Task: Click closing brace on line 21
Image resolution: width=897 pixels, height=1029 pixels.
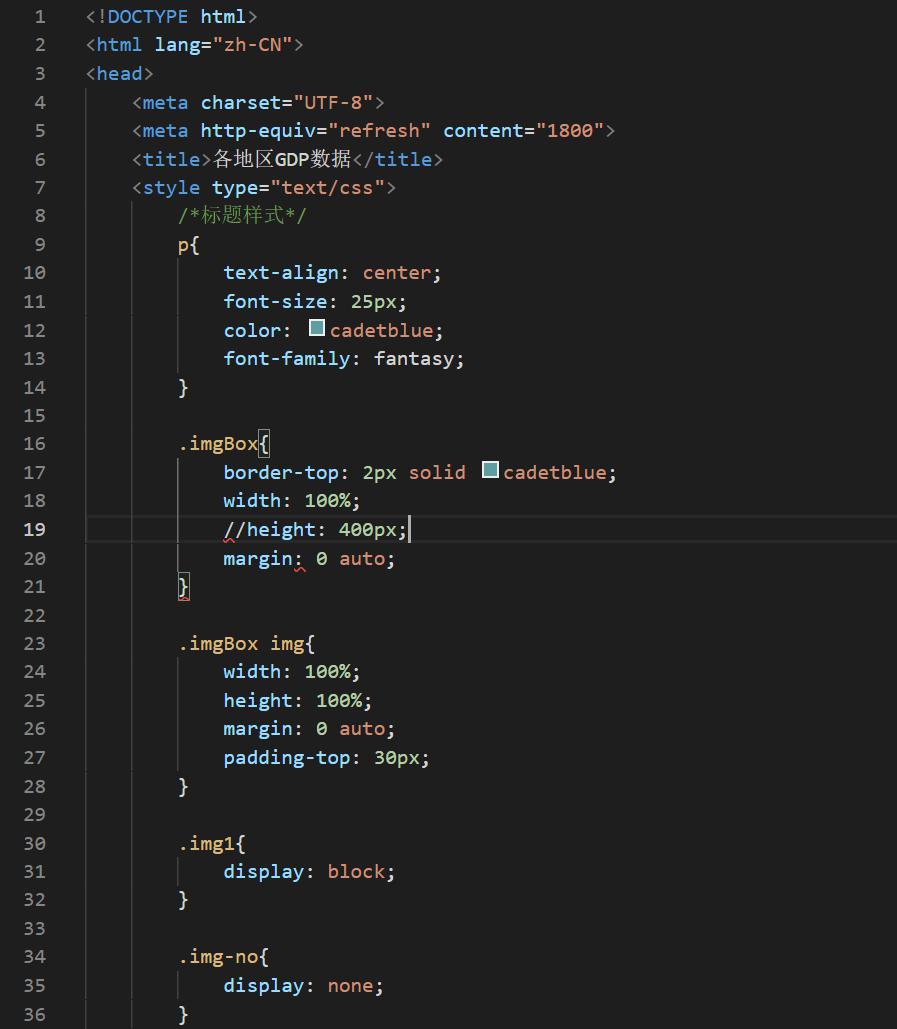Action: pos(184,587)
